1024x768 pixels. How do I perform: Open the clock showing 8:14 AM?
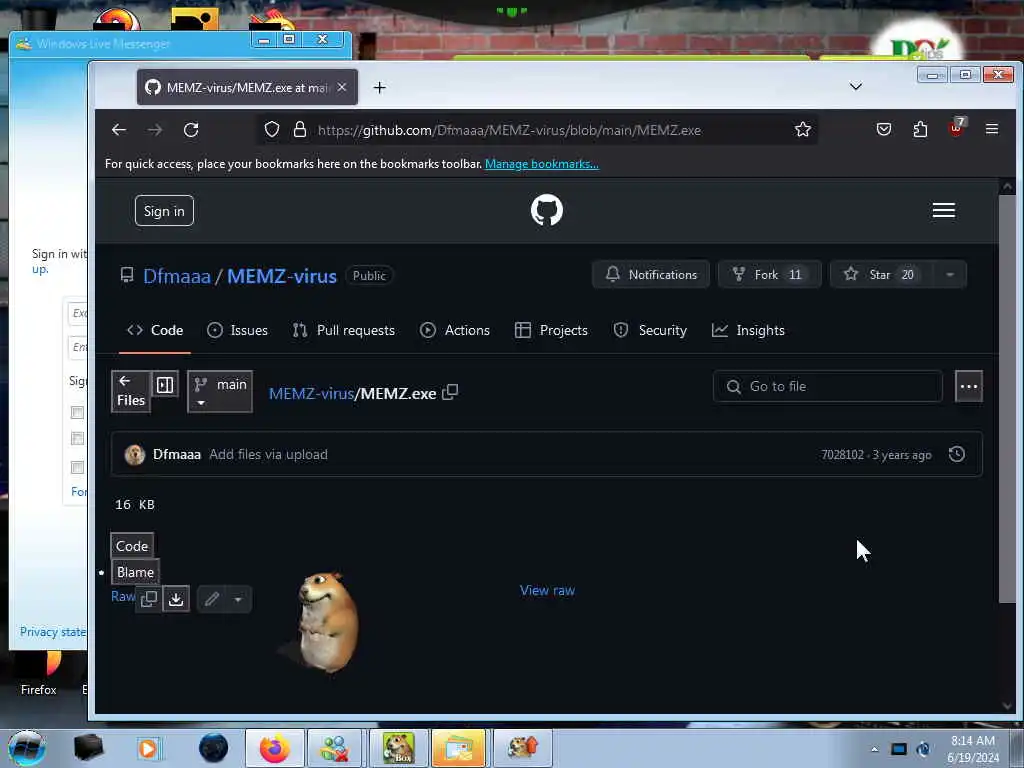[972, 749]
